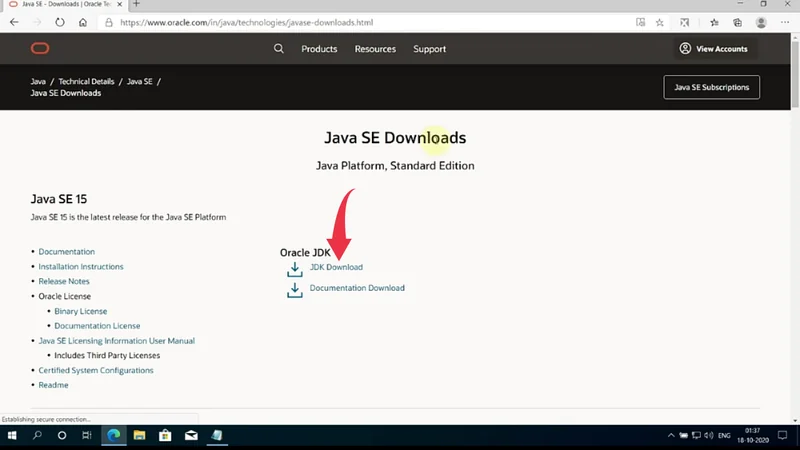Open the Support menu
This screenshot has height=450, width=800.
click(x=429, y=49)
